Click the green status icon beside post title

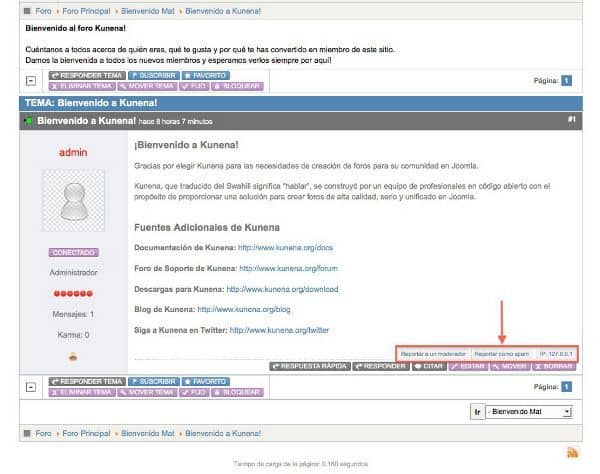(29, 121)
